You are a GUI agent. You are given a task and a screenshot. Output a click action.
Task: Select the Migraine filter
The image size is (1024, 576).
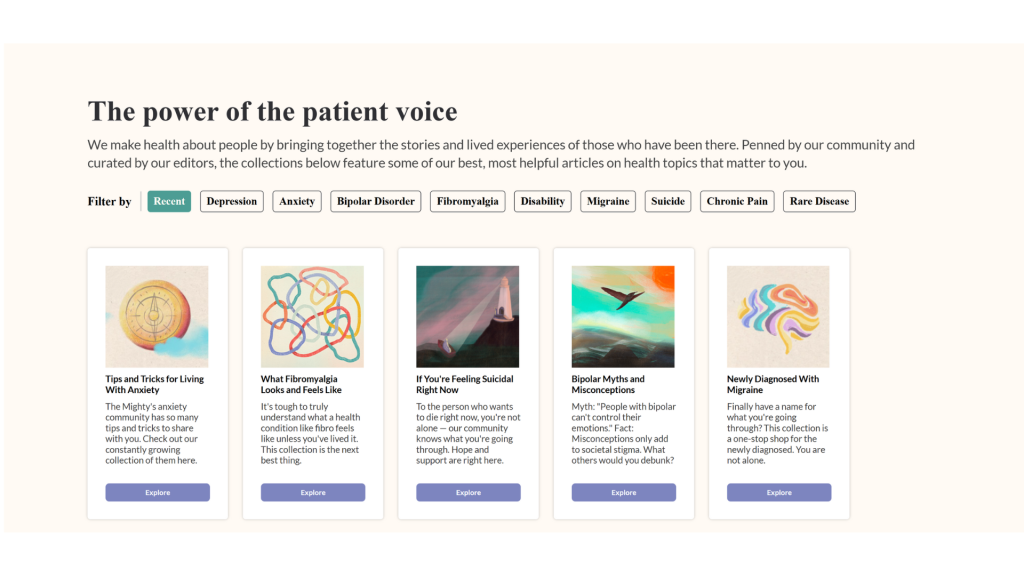[607, 201]
